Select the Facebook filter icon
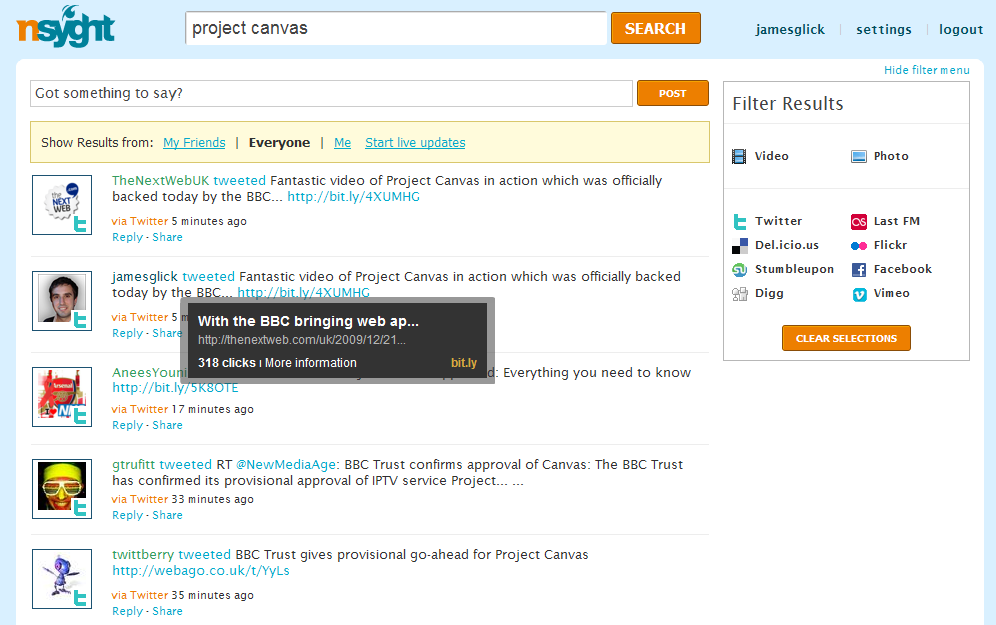 pos(858,270)
